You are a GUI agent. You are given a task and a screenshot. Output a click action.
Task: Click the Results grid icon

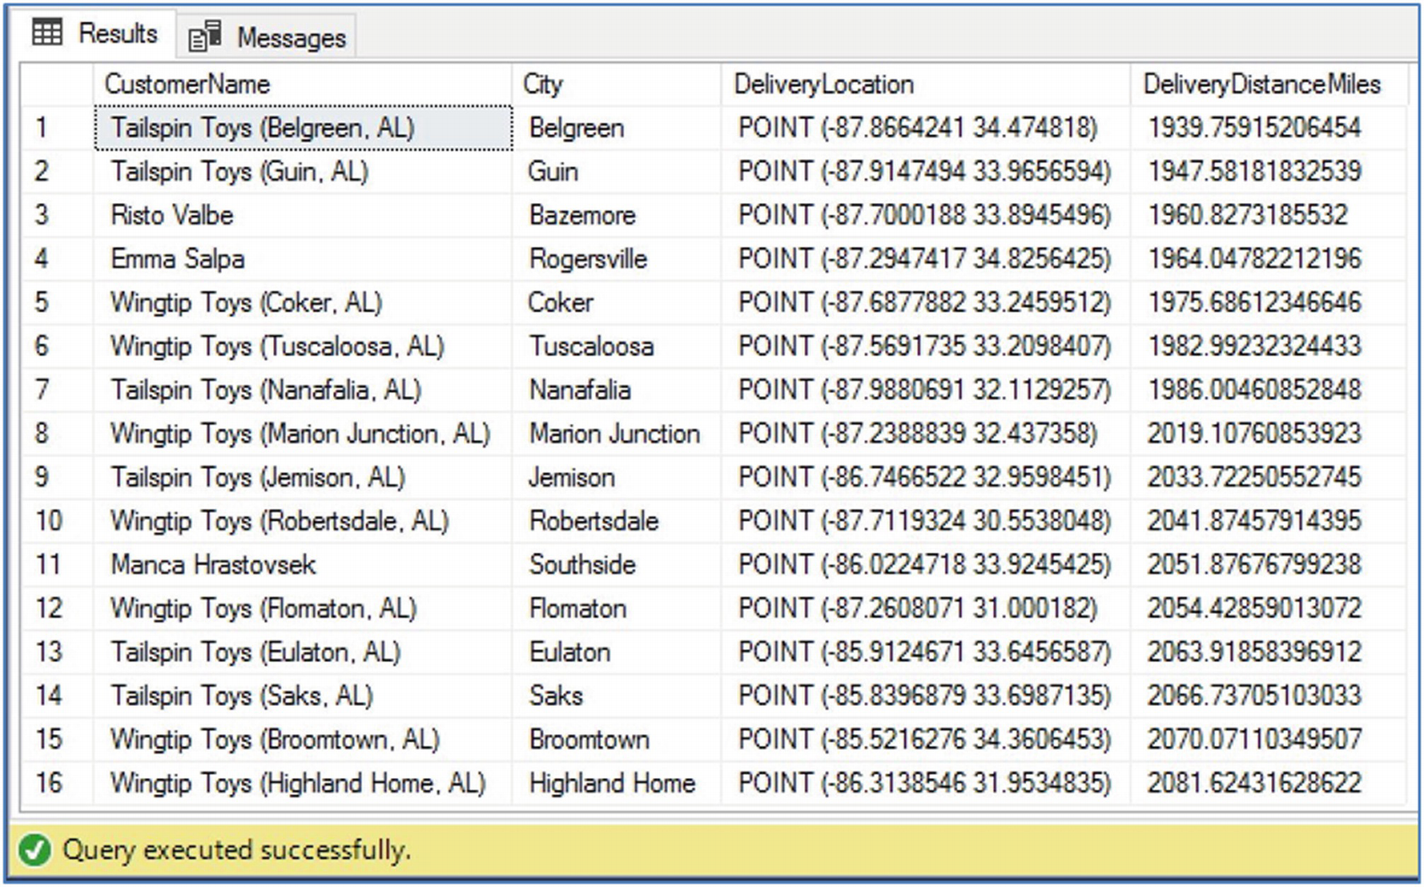pyautogui.click(x=47, y=33)
